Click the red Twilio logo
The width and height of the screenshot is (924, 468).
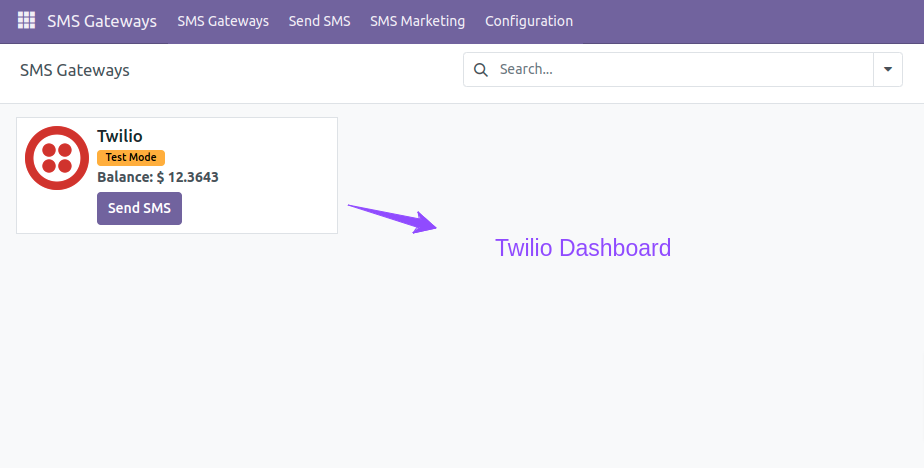57,158
